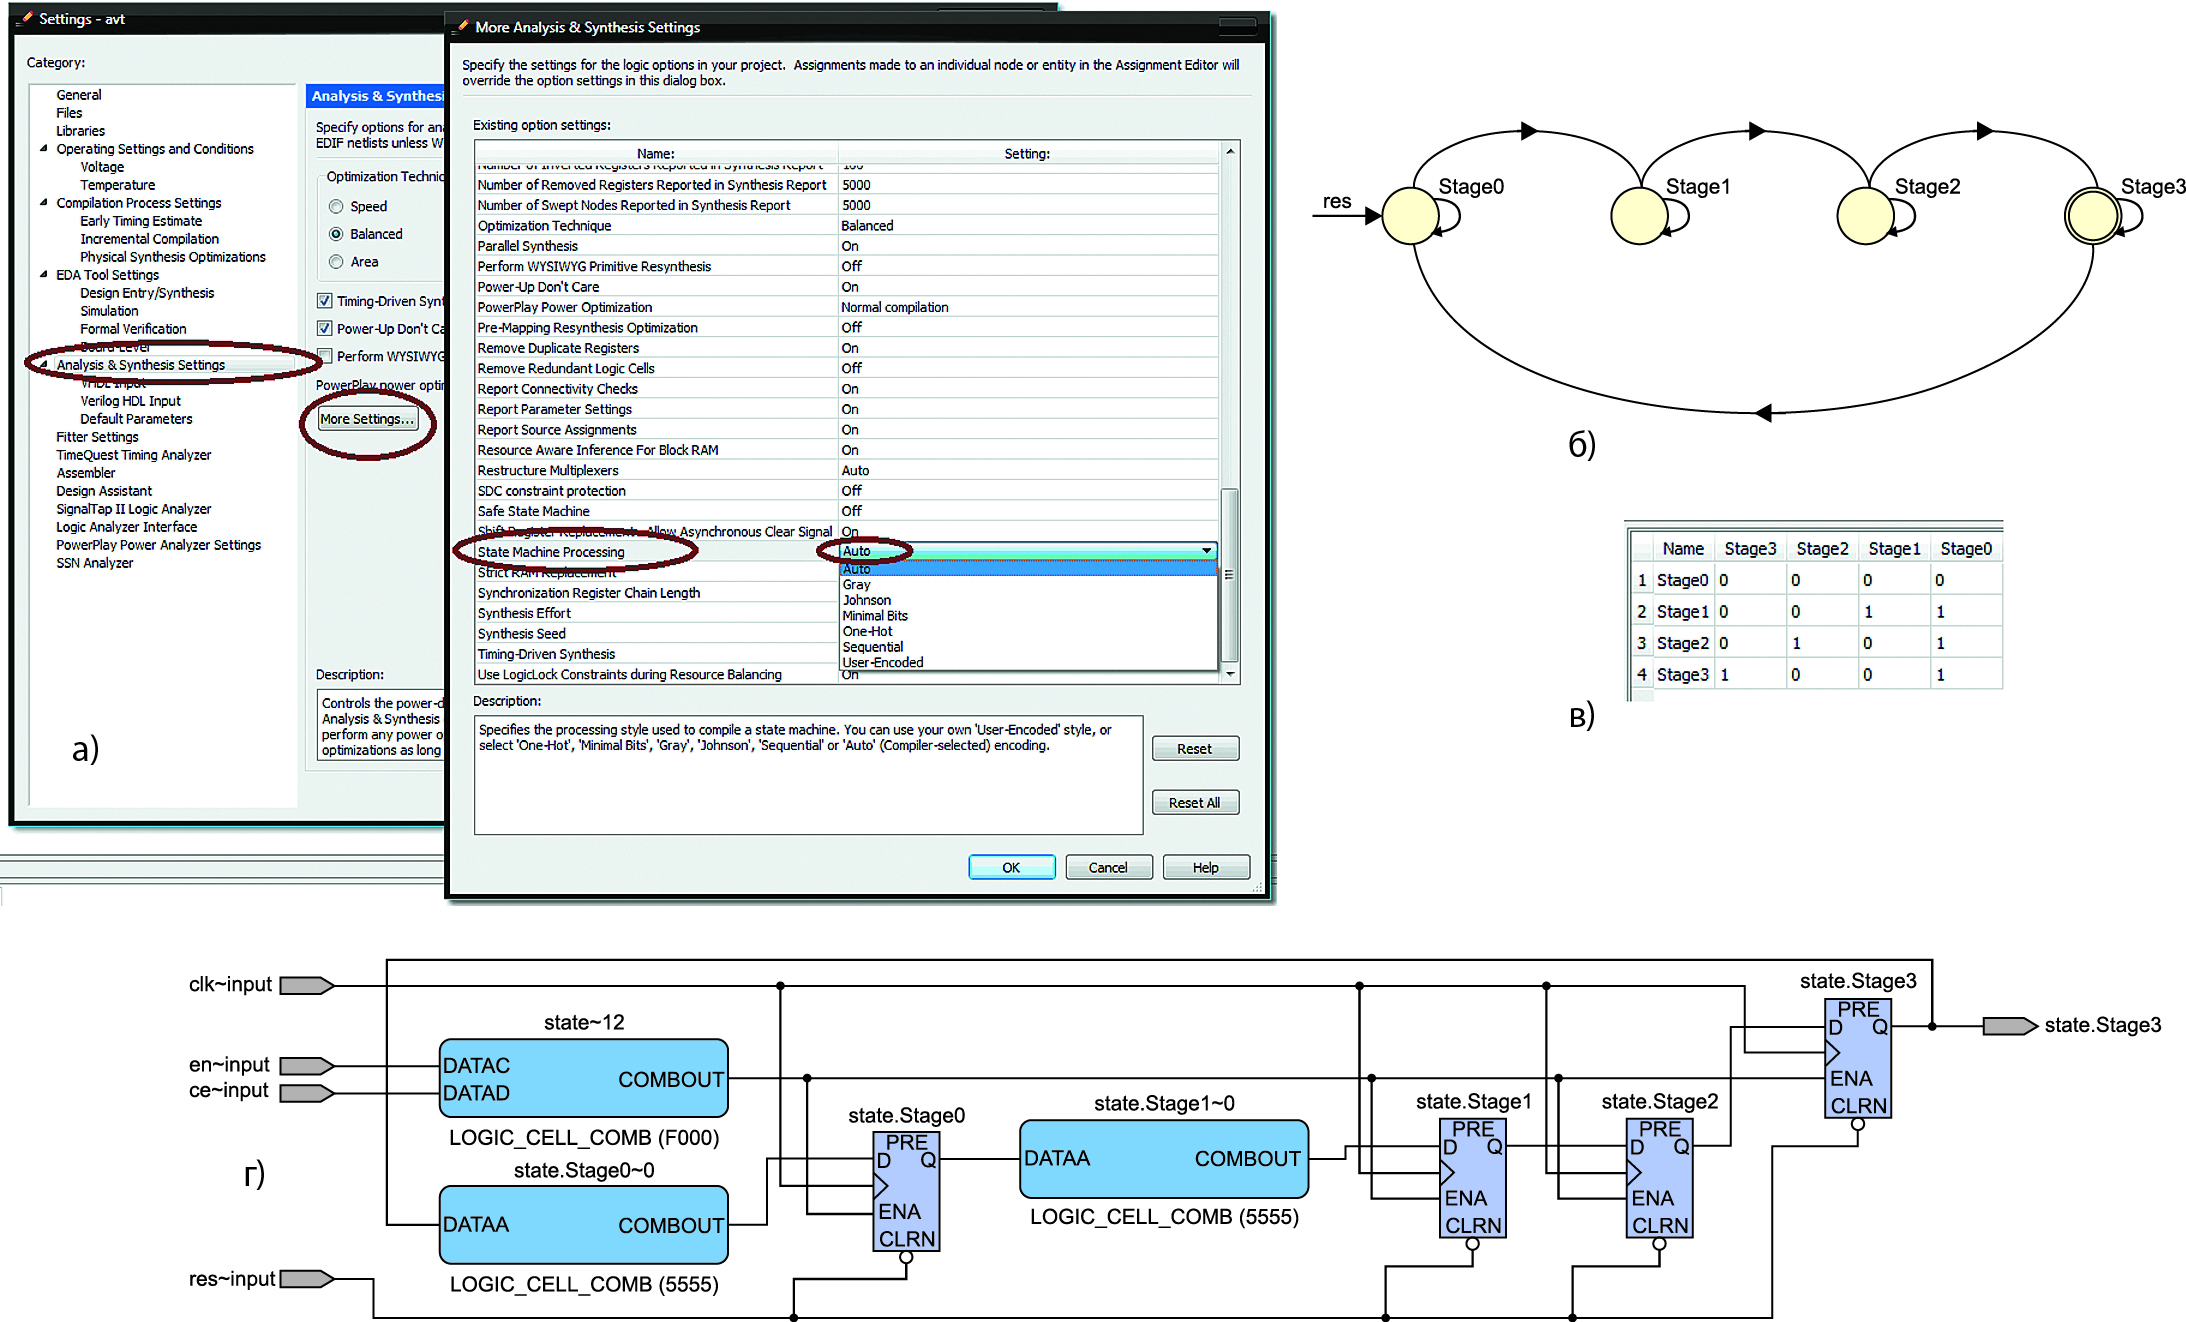Click the clk~input pin symbol

point(306,986)
